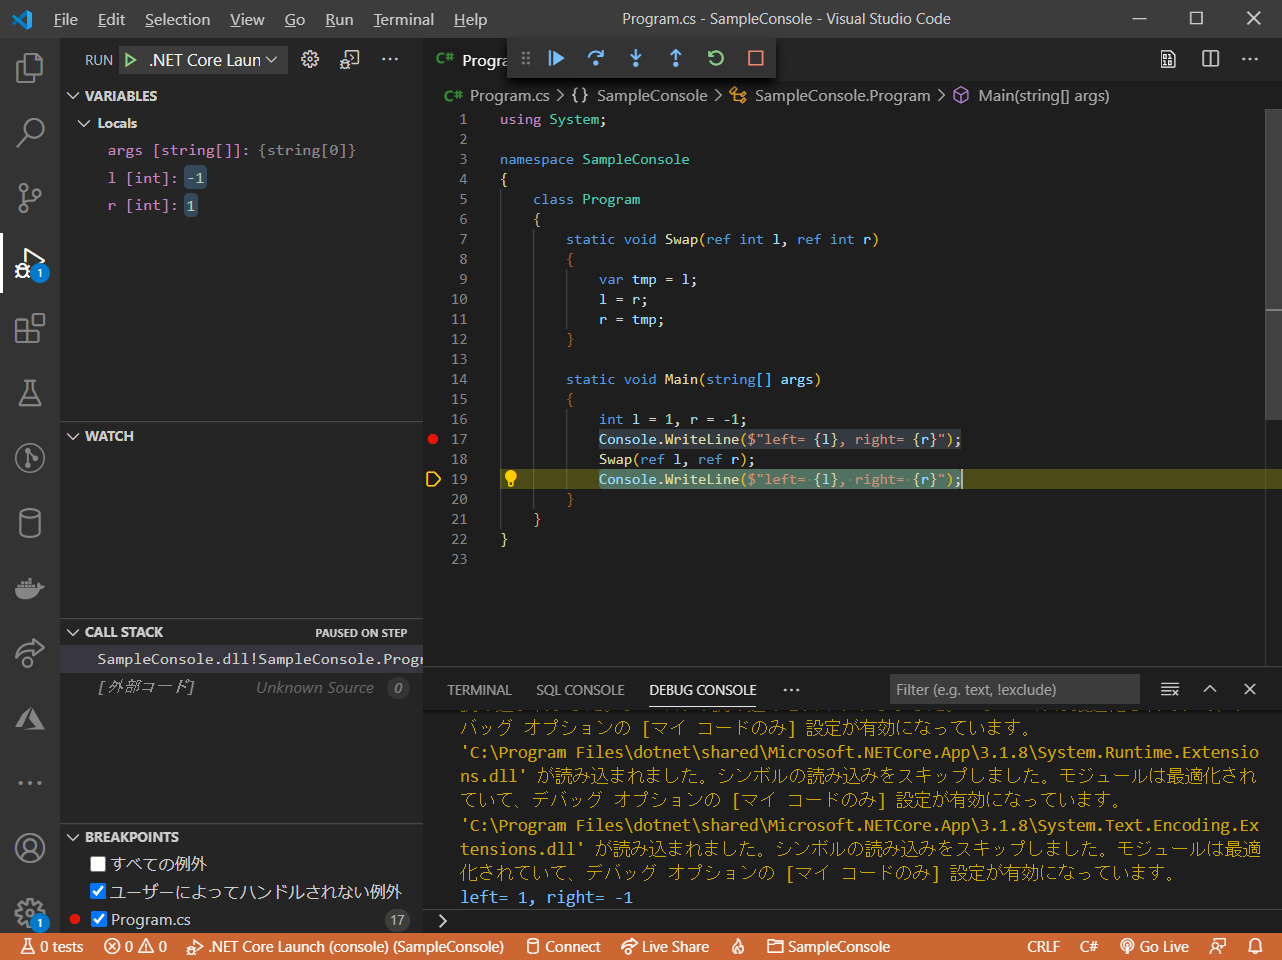Viewport: 1282px width, 960px height.
Task: Open launch.json with the gear icon
Action: tap(310, 60)
